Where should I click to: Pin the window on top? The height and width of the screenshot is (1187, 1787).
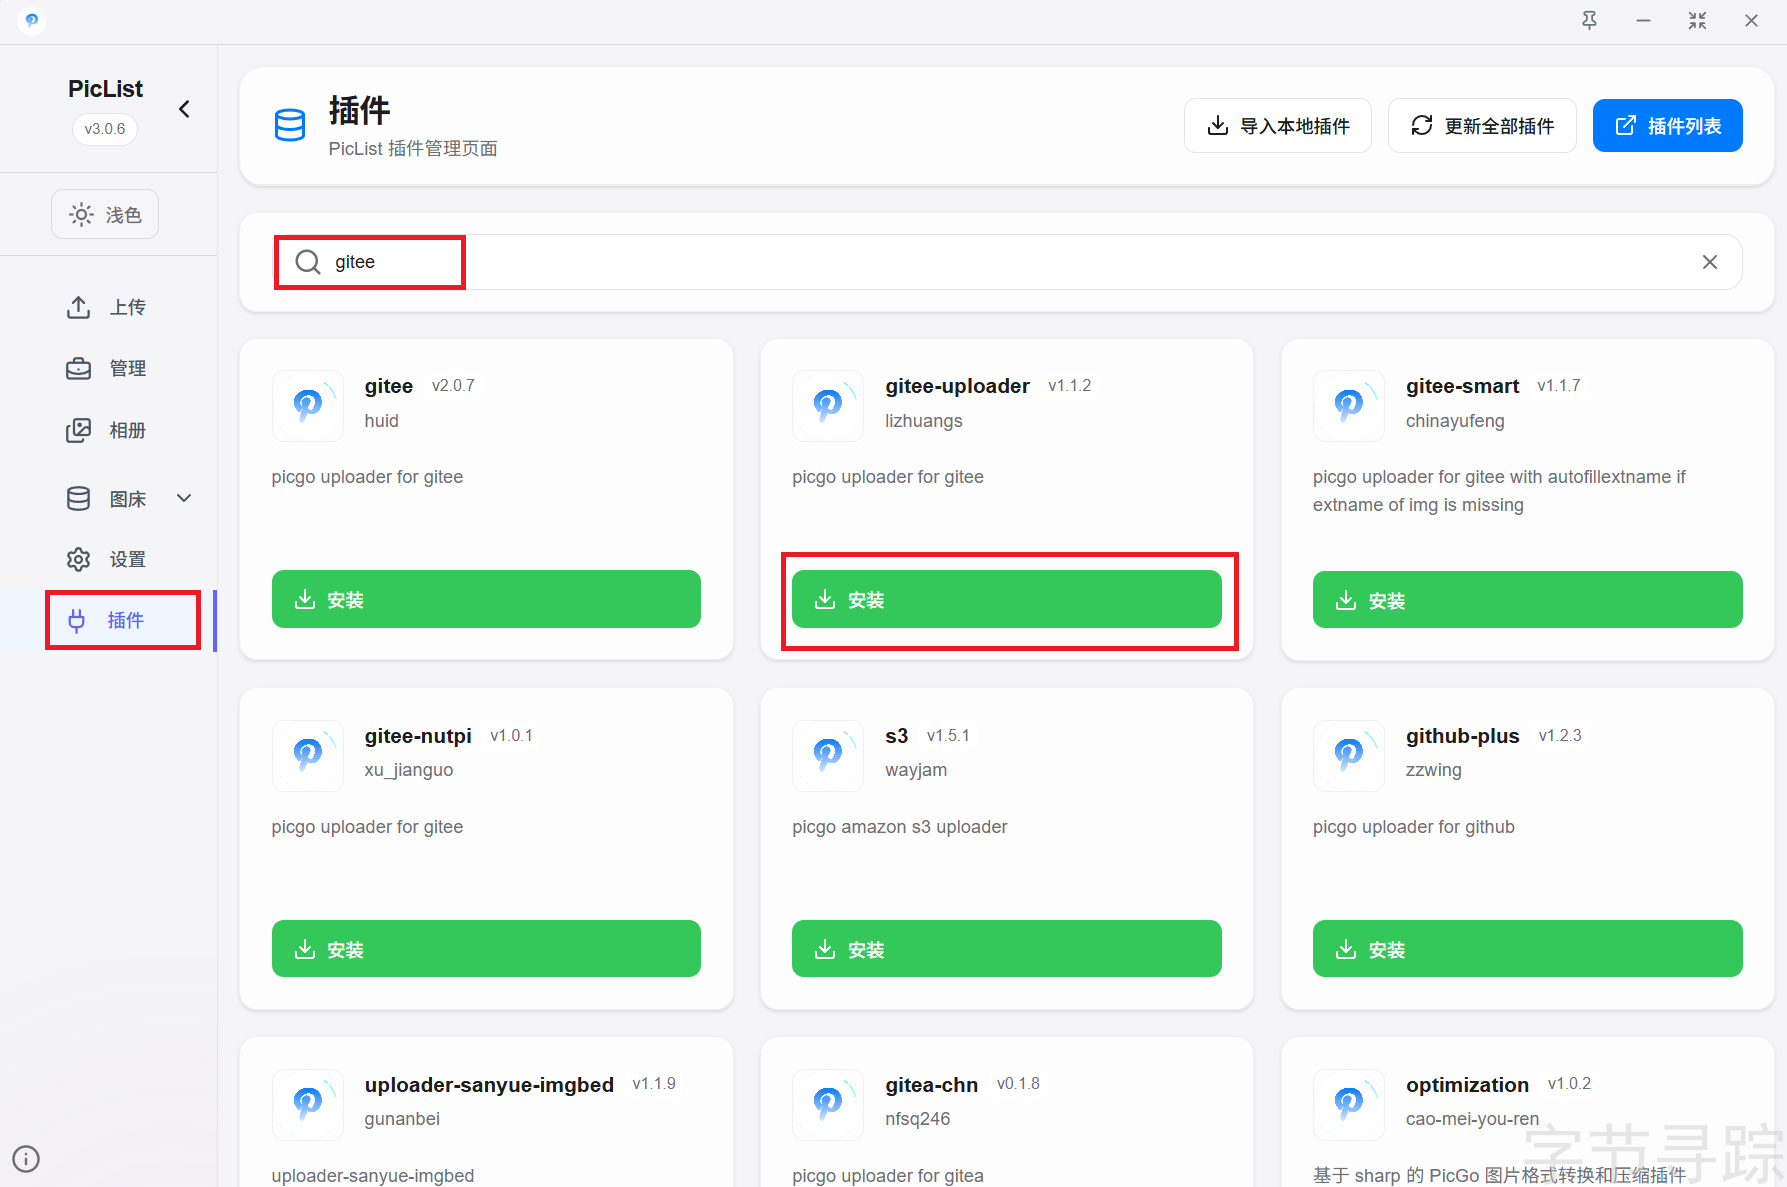1589,20
